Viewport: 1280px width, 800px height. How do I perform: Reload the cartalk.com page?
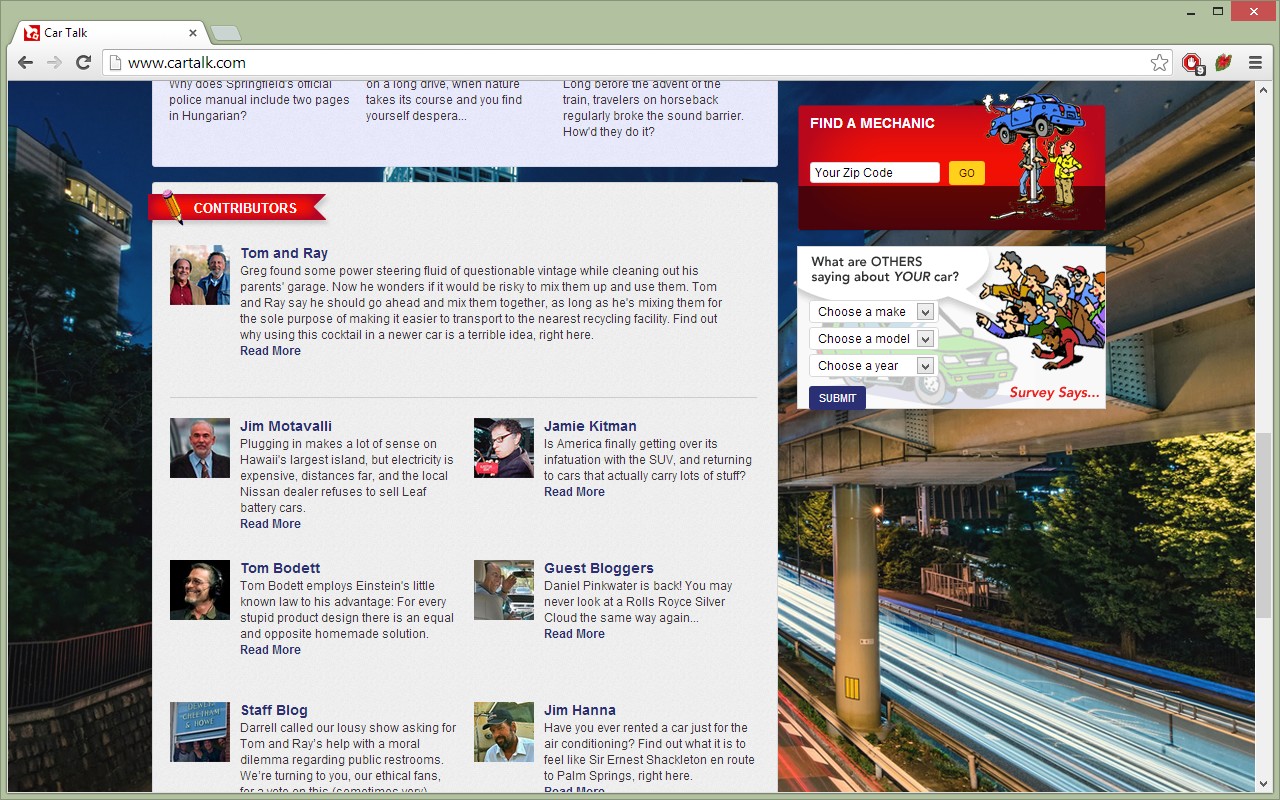pos(84,63)
